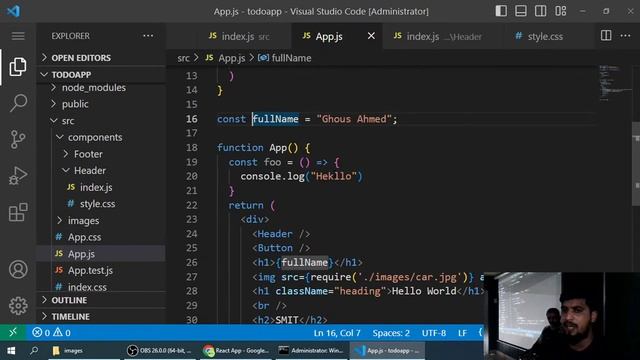
Task: Switch to Administrator command window taskbar item
Action: pos(311,351)
